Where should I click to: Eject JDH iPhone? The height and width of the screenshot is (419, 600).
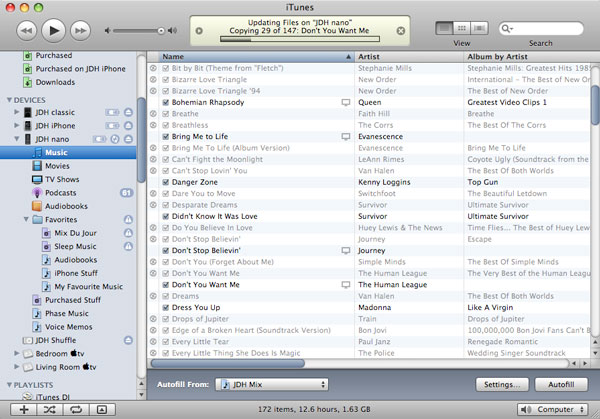pyautogui.click(x=128, y=126)
